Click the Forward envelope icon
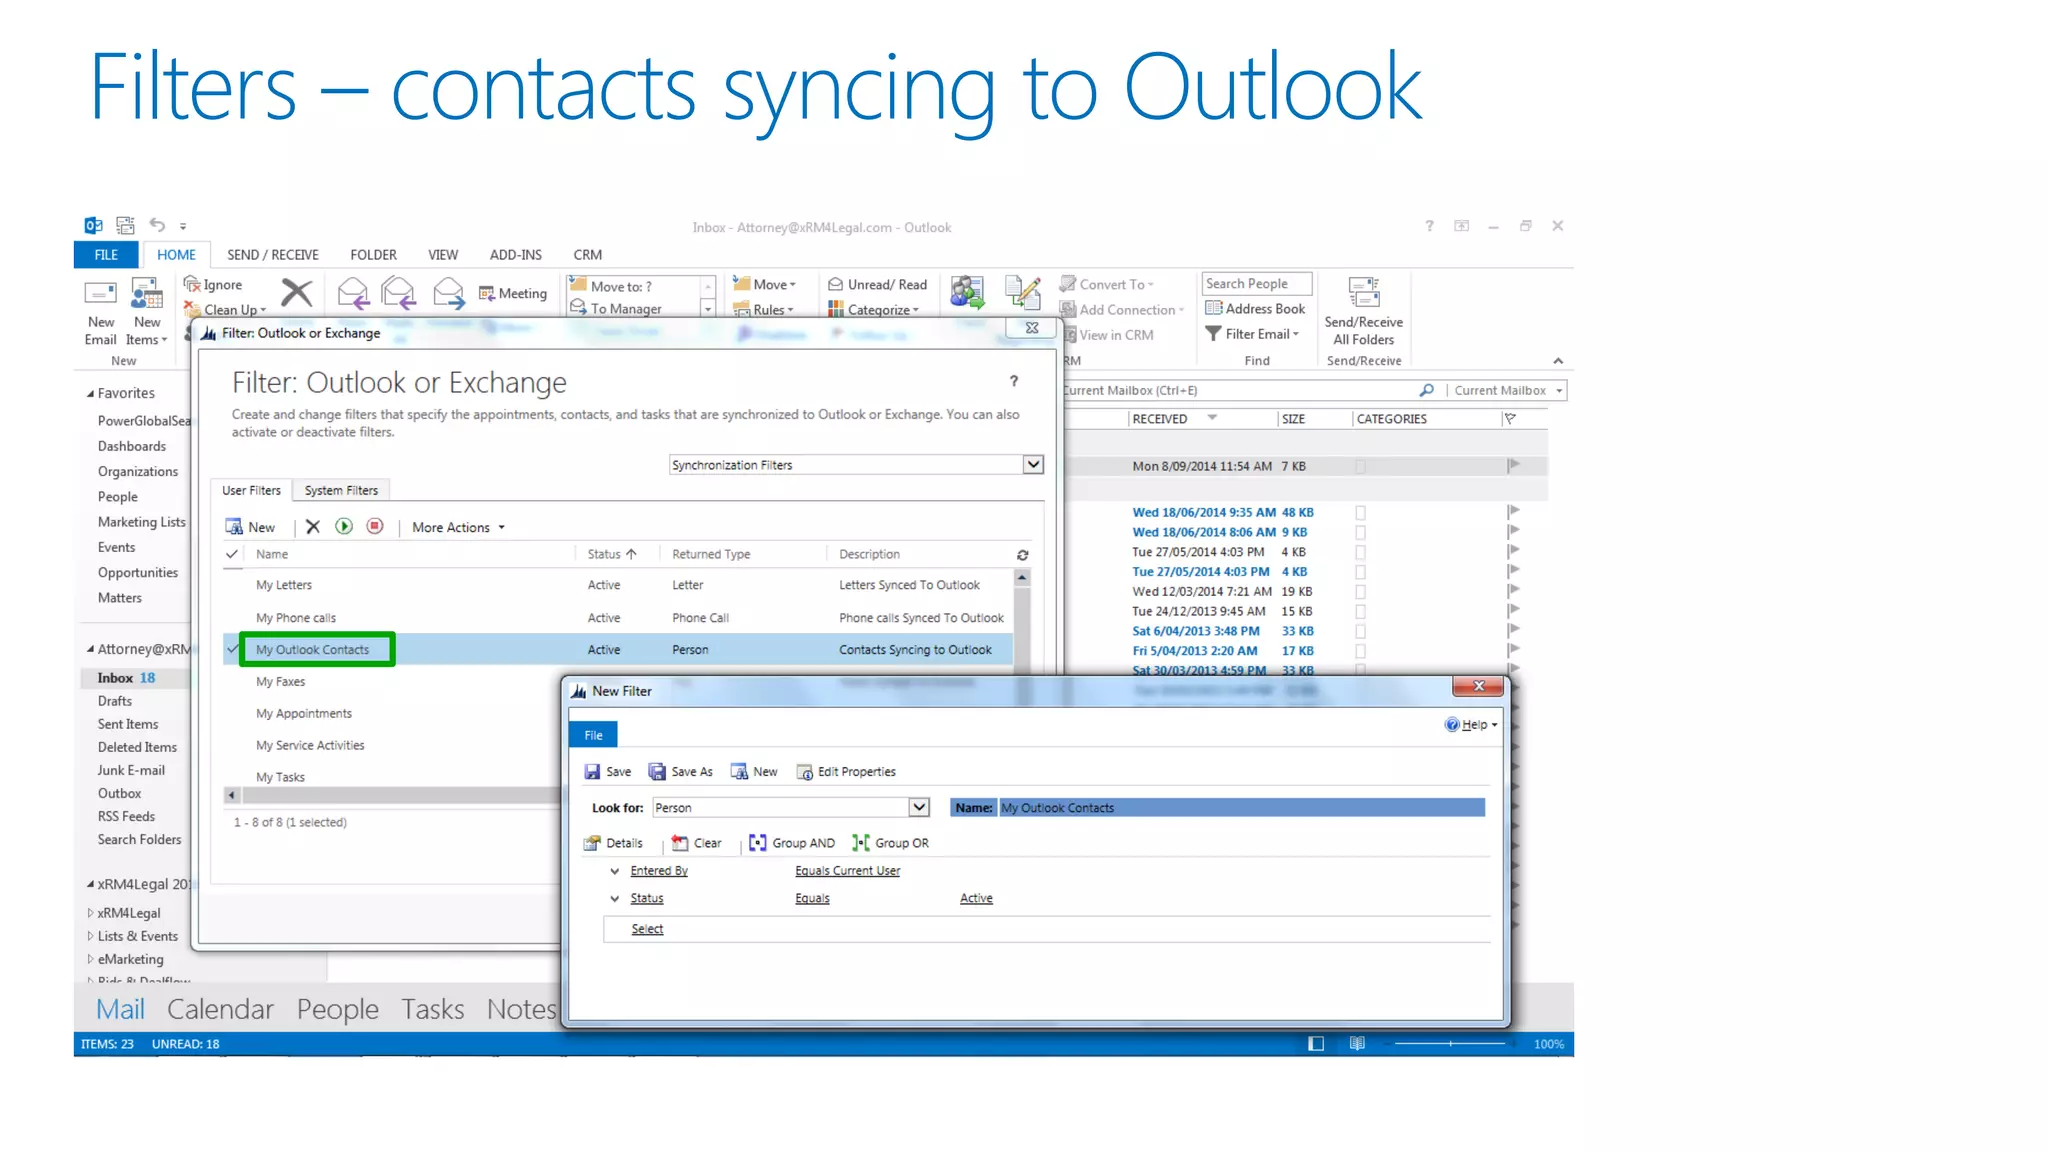 click(x=448, y=293)
